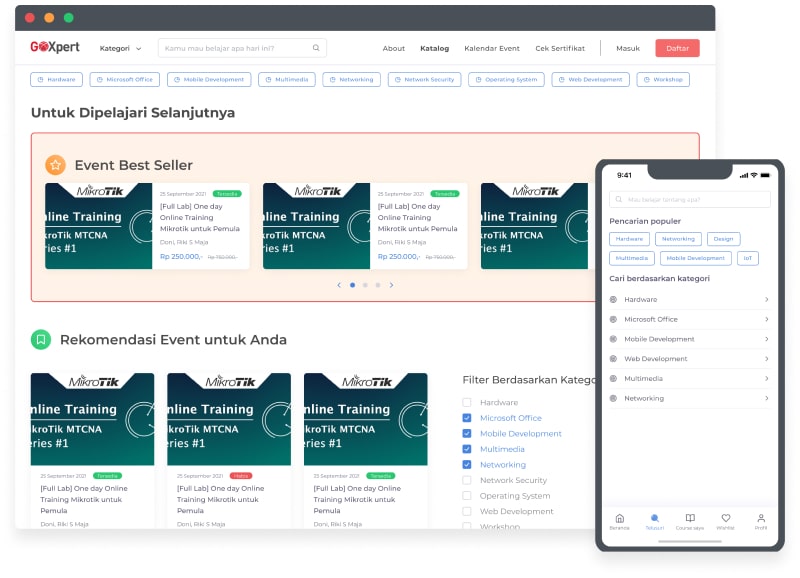This screenshot has height=578, width=800.
Task: Open Course saya book icon
Action: point(689,519)
